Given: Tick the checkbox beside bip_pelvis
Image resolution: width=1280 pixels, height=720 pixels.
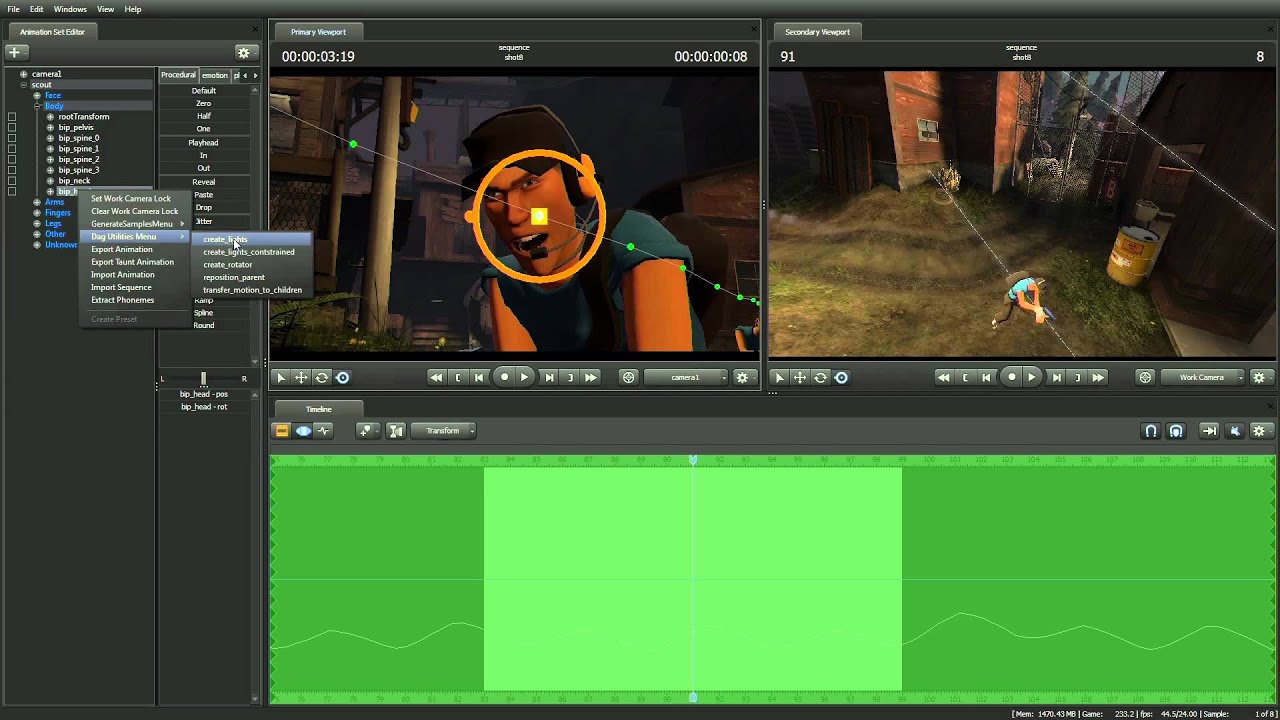Looking at the screenshot, I should point(12,128).
